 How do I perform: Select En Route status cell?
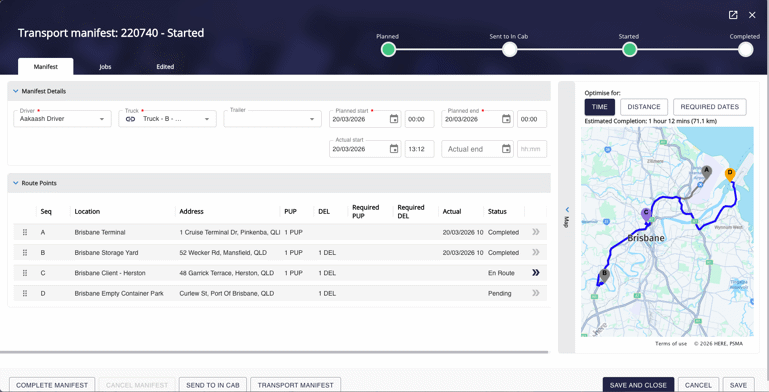tap(501, 273)
